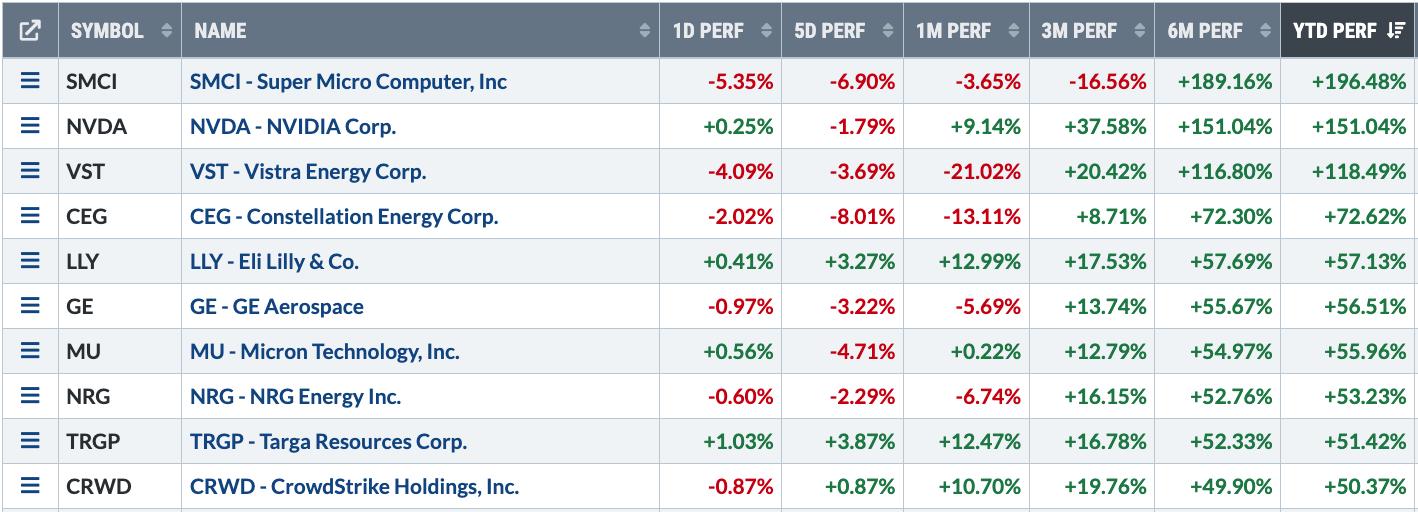Open the row menu icon for TRGP
1418x512 pixels.
click(x=30, y=441)
